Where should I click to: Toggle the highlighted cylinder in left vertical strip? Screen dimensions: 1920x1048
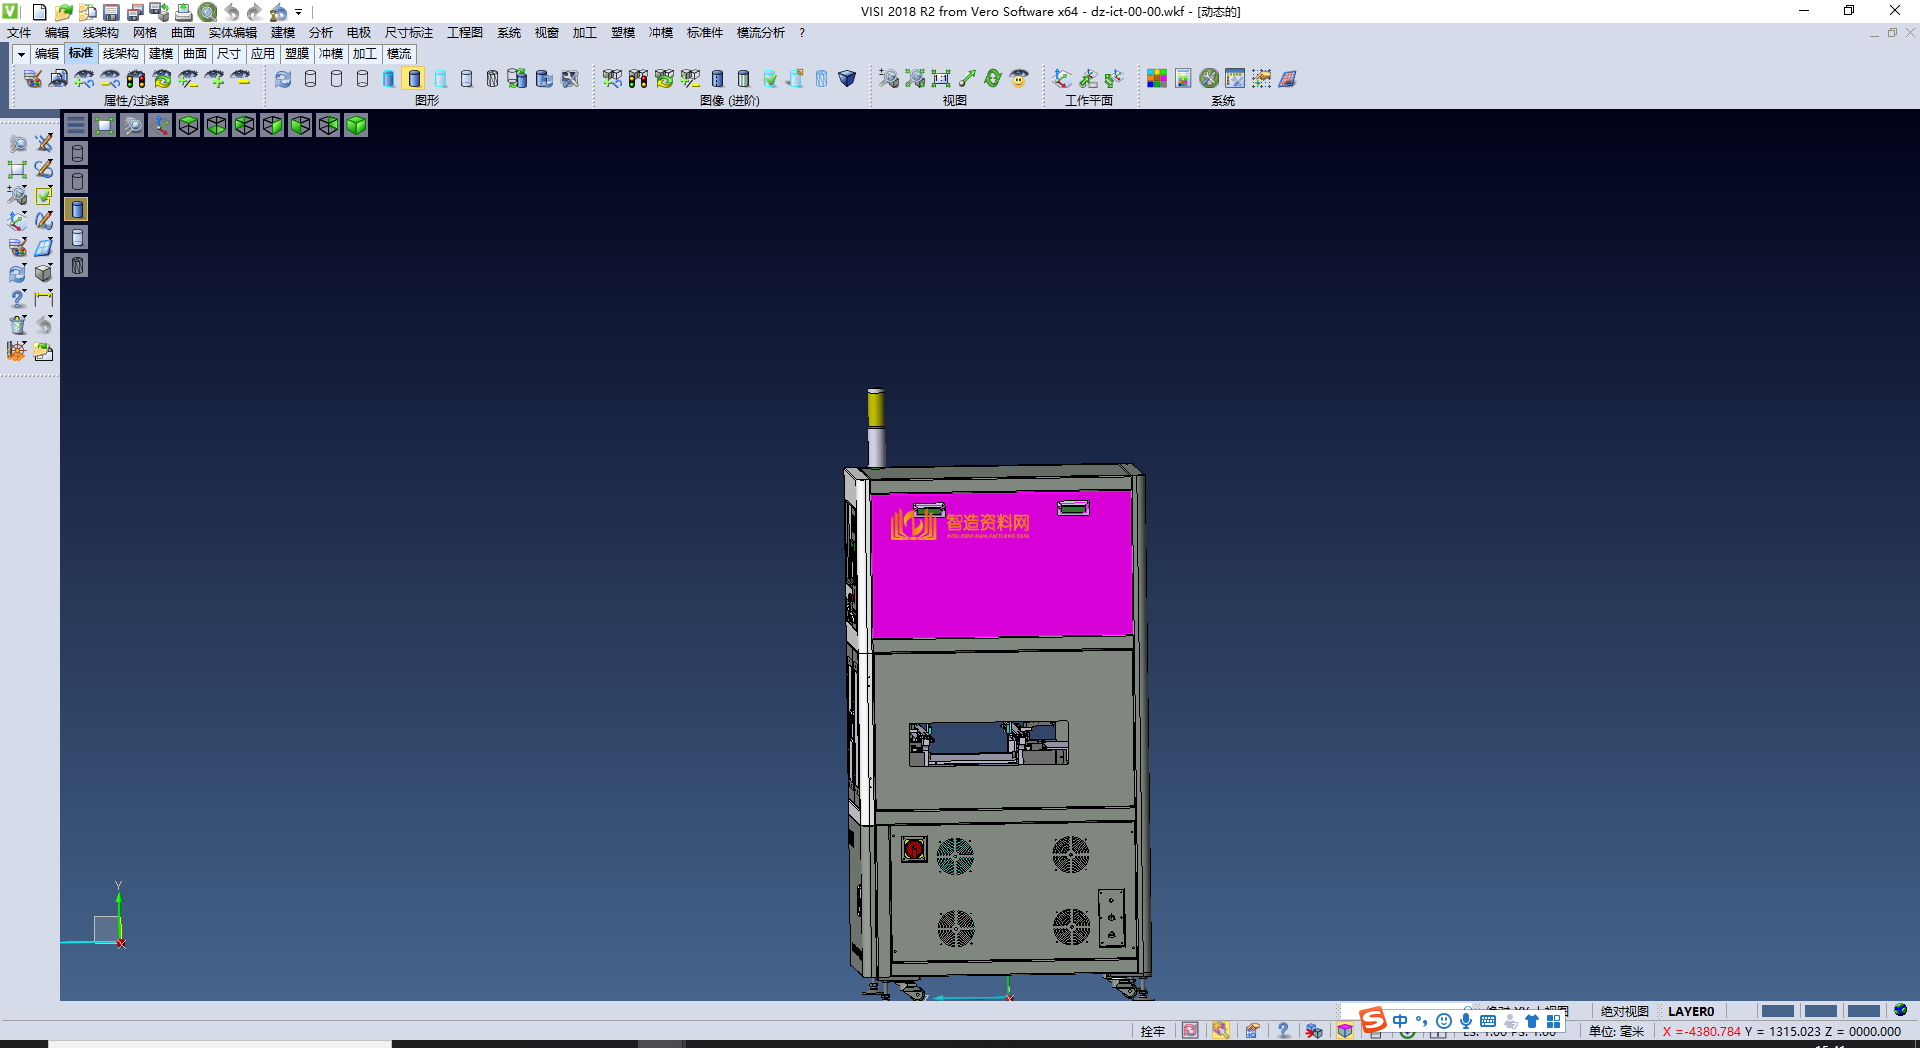(77, 209)
